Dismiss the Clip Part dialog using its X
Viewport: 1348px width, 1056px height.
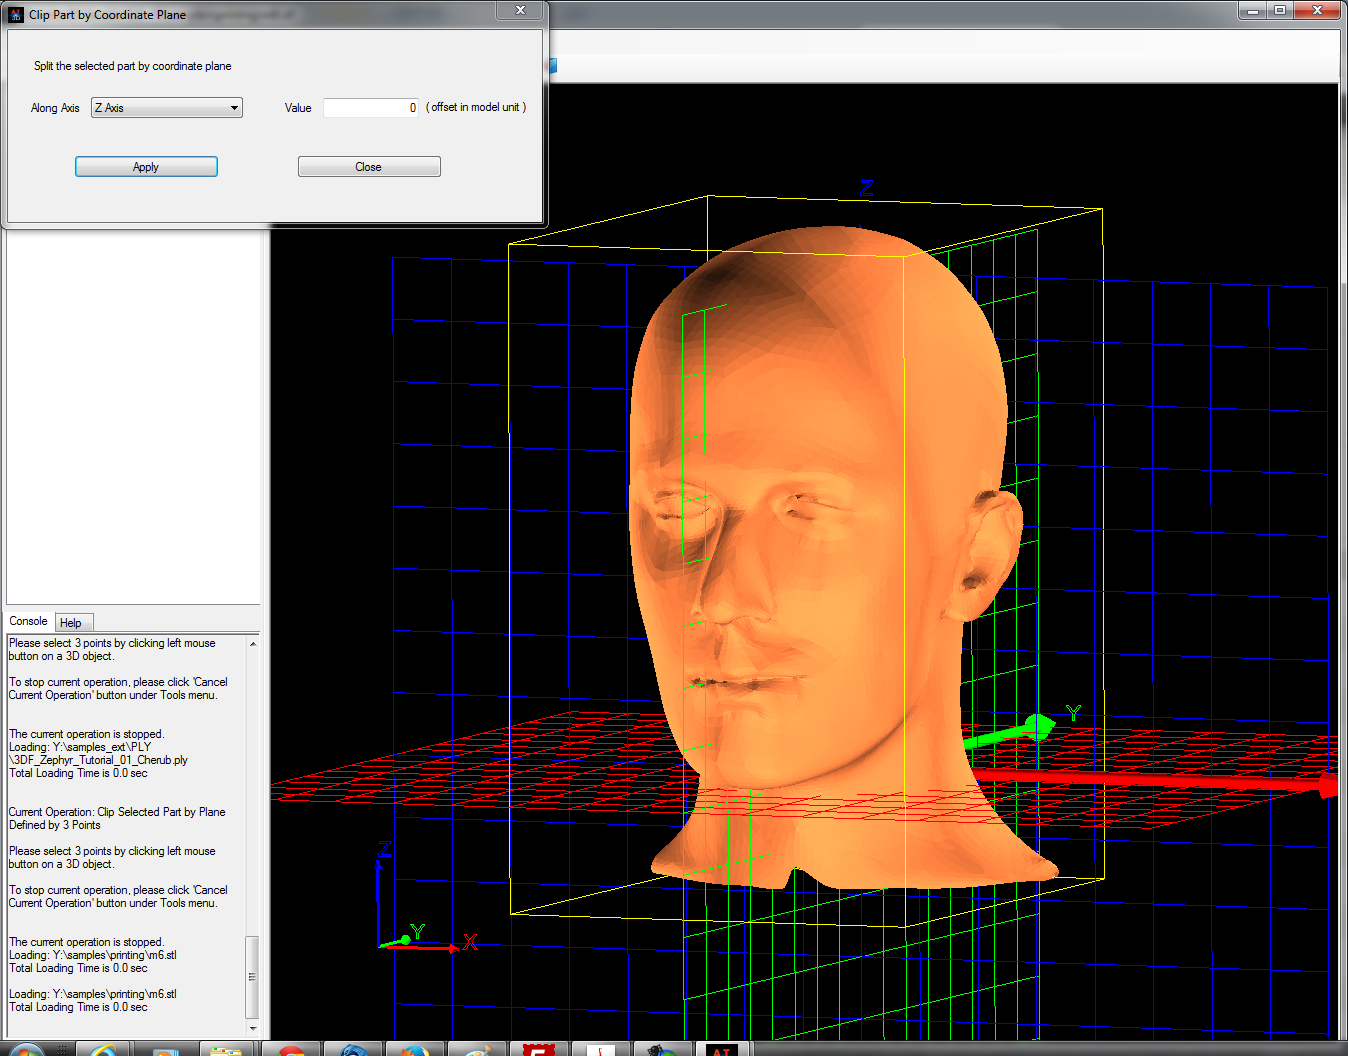pyautogui.click(x=520, y=10)
